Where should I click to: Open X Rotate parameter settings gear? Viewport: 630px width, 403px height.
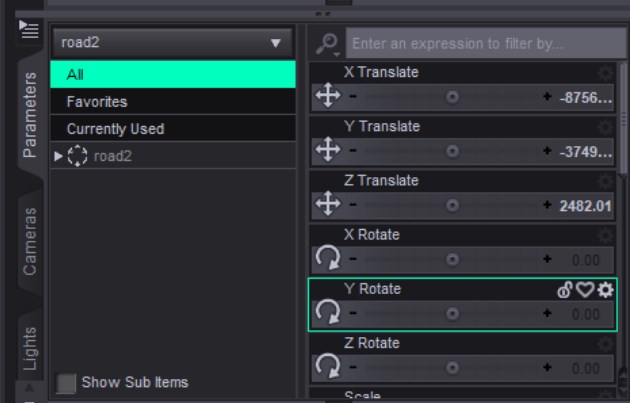point(605,235)
